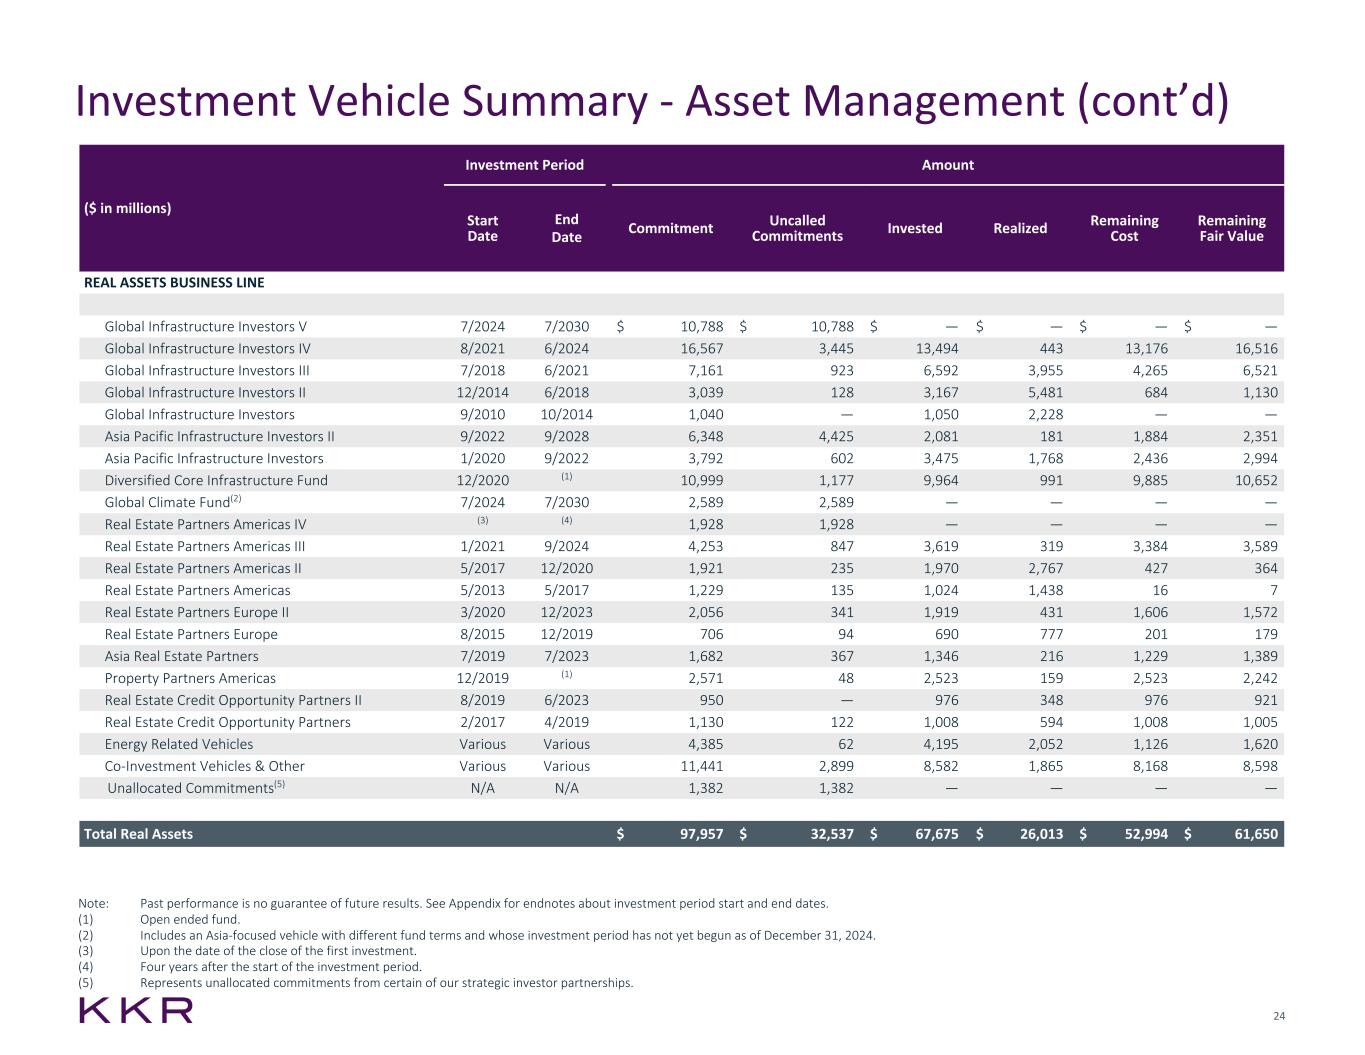
Task: Select total uncalled commitments value 32,537
Action: [x=832, y=833]
